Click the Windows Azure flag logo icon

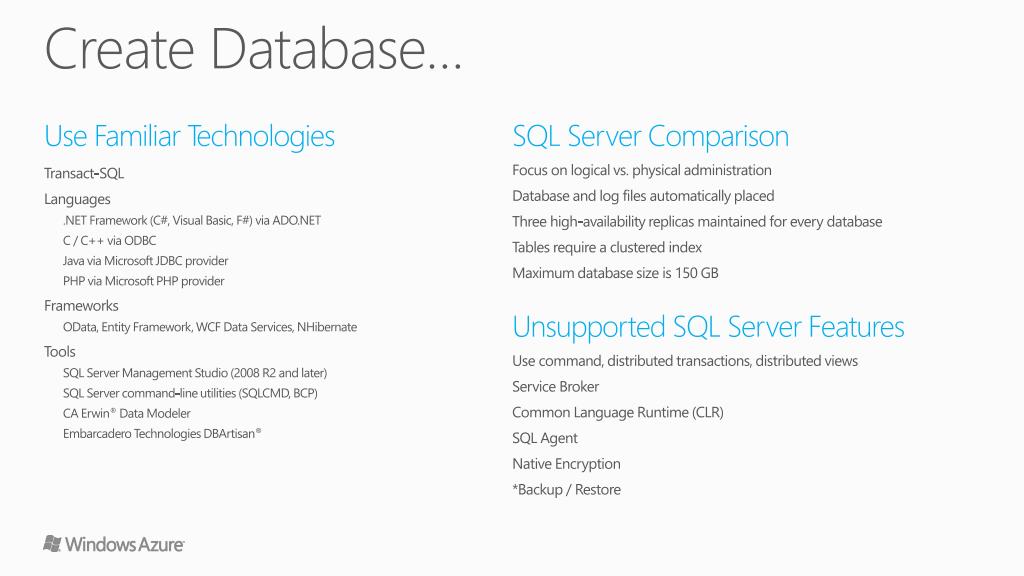tap(52, 543)
